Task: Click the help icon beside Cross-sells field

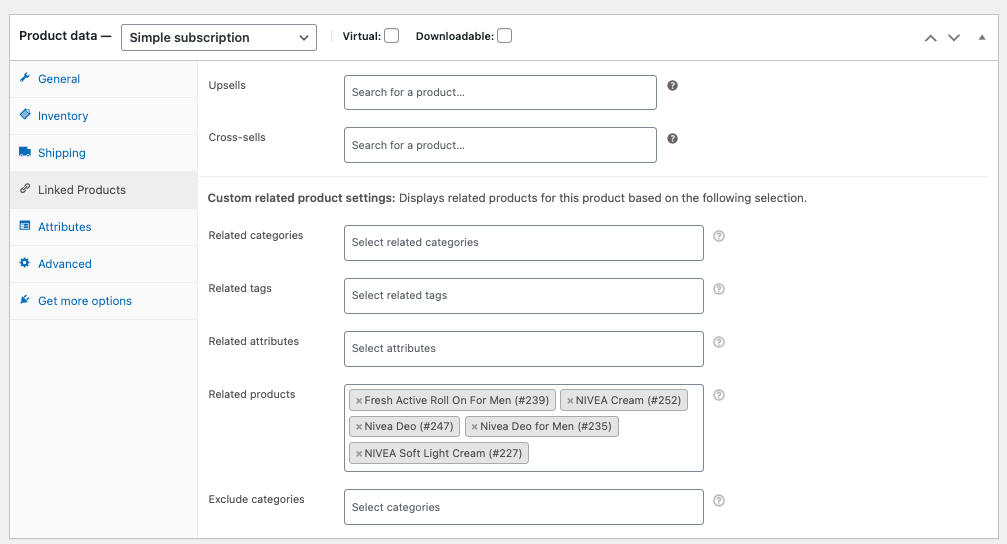Action: point(672,138)
